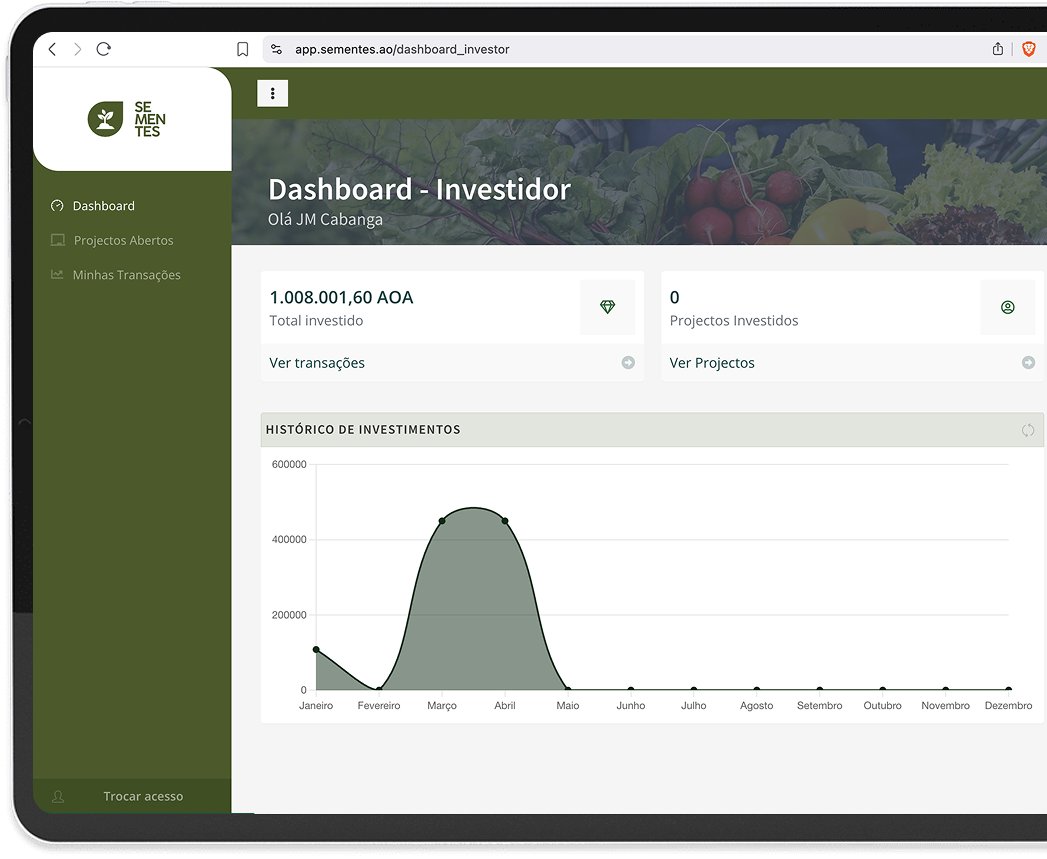Viewport: 1047px width, 859px height.
Task: Click the user icon on Projectos Investidos card
Action: pos(1007,307)
